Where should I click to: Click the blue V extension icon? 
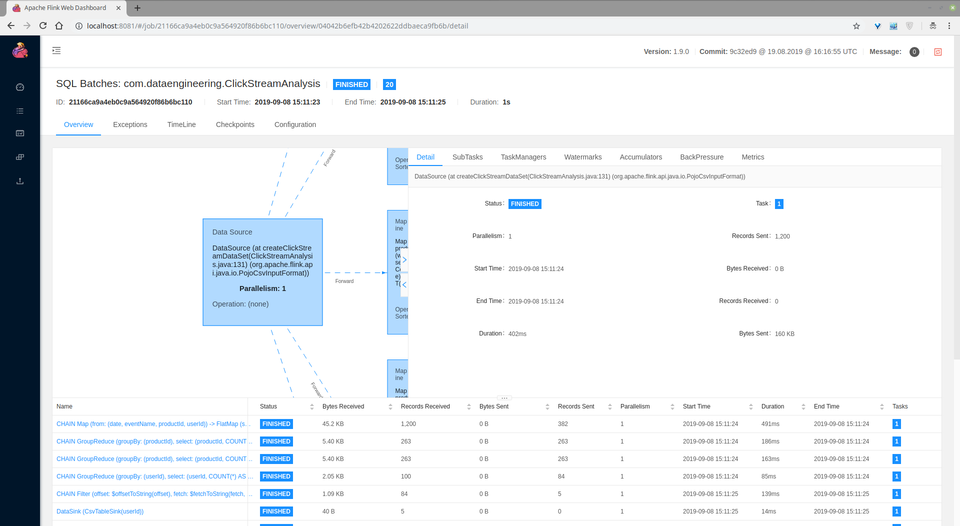pos(877,26)
